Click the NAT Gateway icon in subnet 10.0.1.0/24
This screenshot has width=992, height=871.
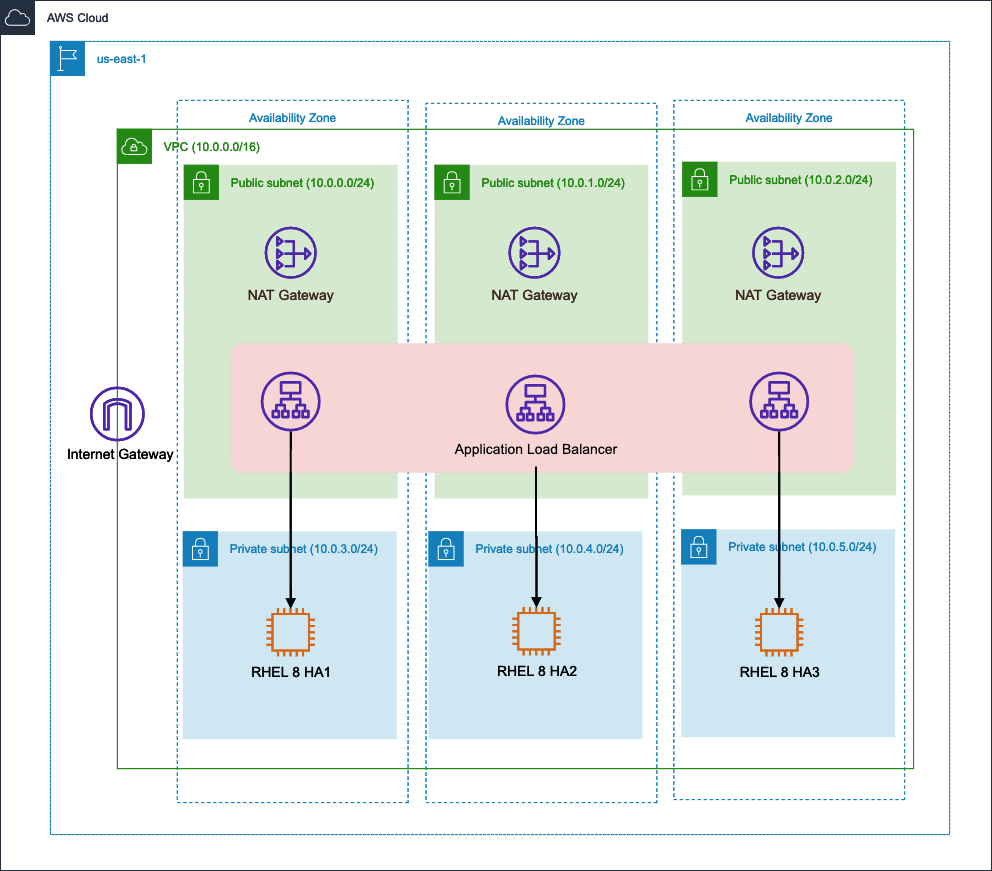point(535,252)
